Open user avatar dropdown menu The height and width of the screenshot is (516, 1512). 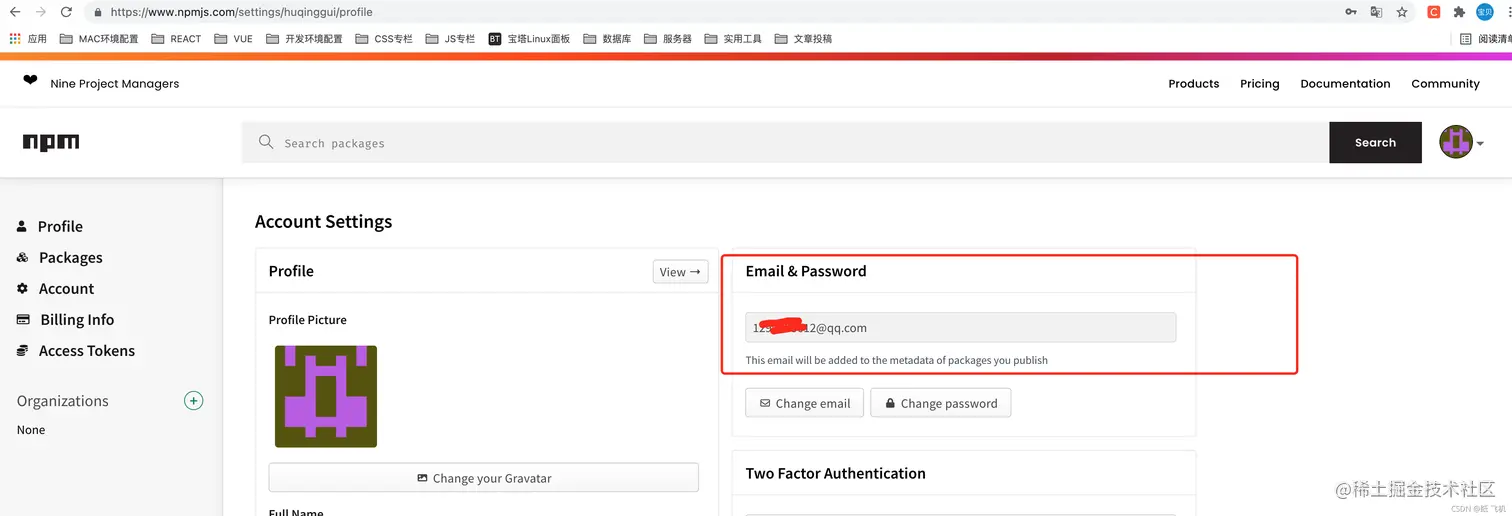click(x=1461, y=143)
